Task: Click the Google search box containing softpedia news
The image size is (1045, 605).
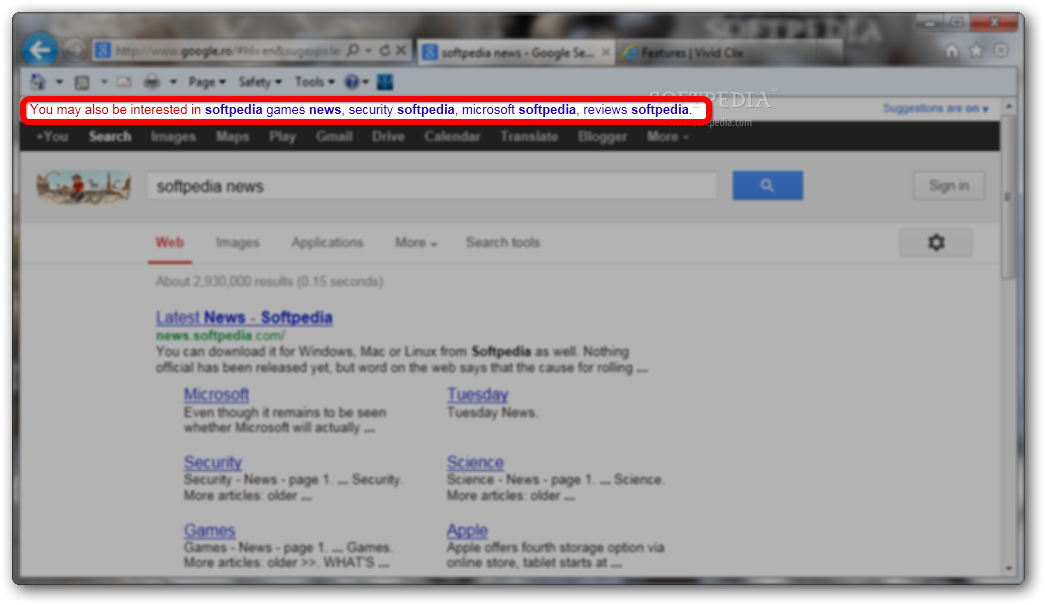Action: coord(432,186)
